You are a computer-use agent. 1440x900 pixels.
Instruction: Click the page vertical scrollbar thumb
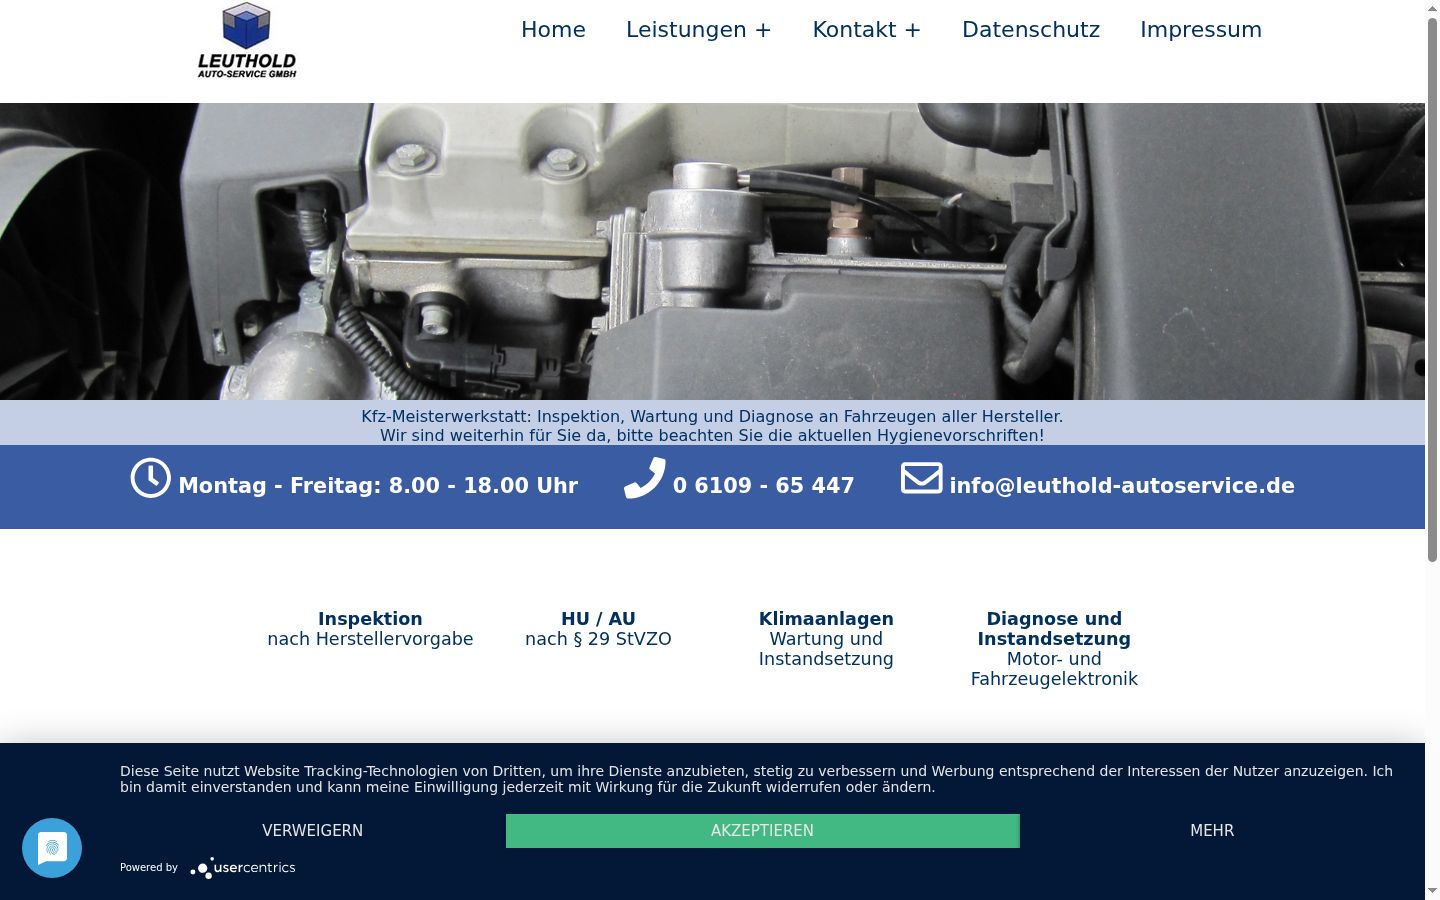[1432, 290]
